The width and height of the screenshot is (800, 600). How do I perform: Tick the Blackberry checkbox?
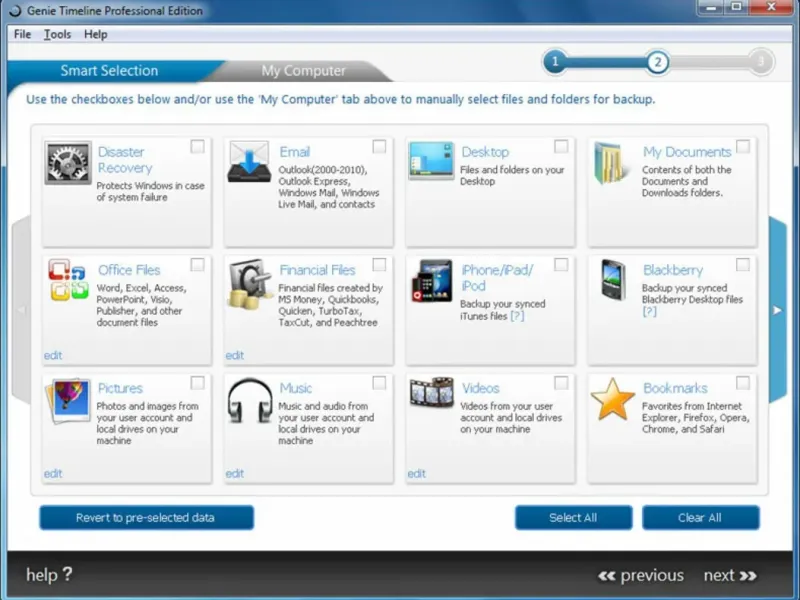743,264
